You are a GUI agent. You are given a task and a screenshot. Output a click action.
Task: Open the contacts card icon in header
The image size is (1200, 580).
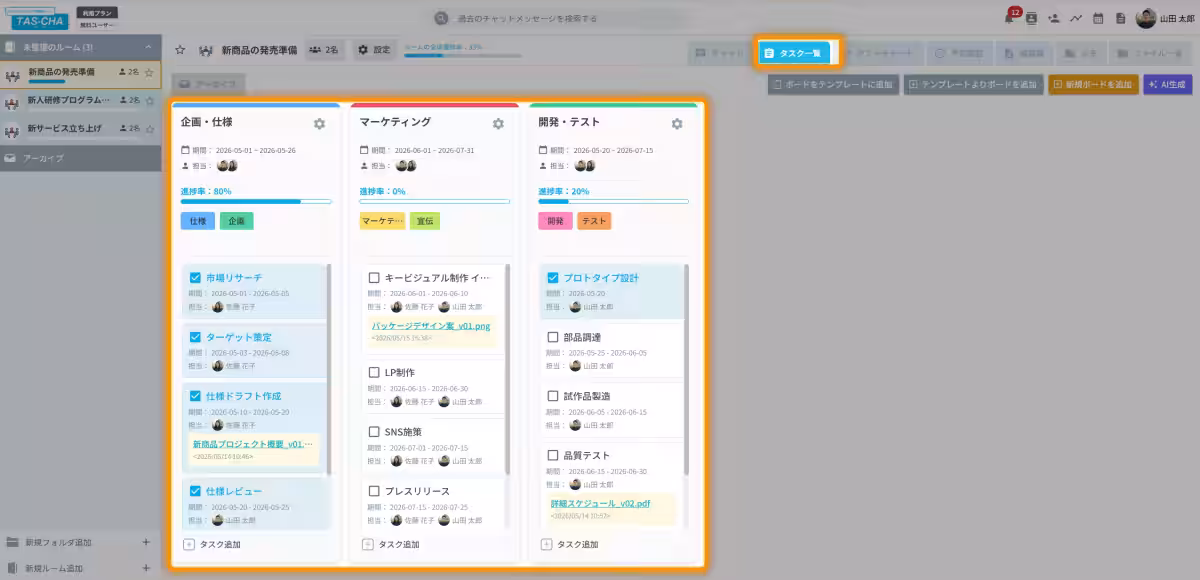point(1031,18)
